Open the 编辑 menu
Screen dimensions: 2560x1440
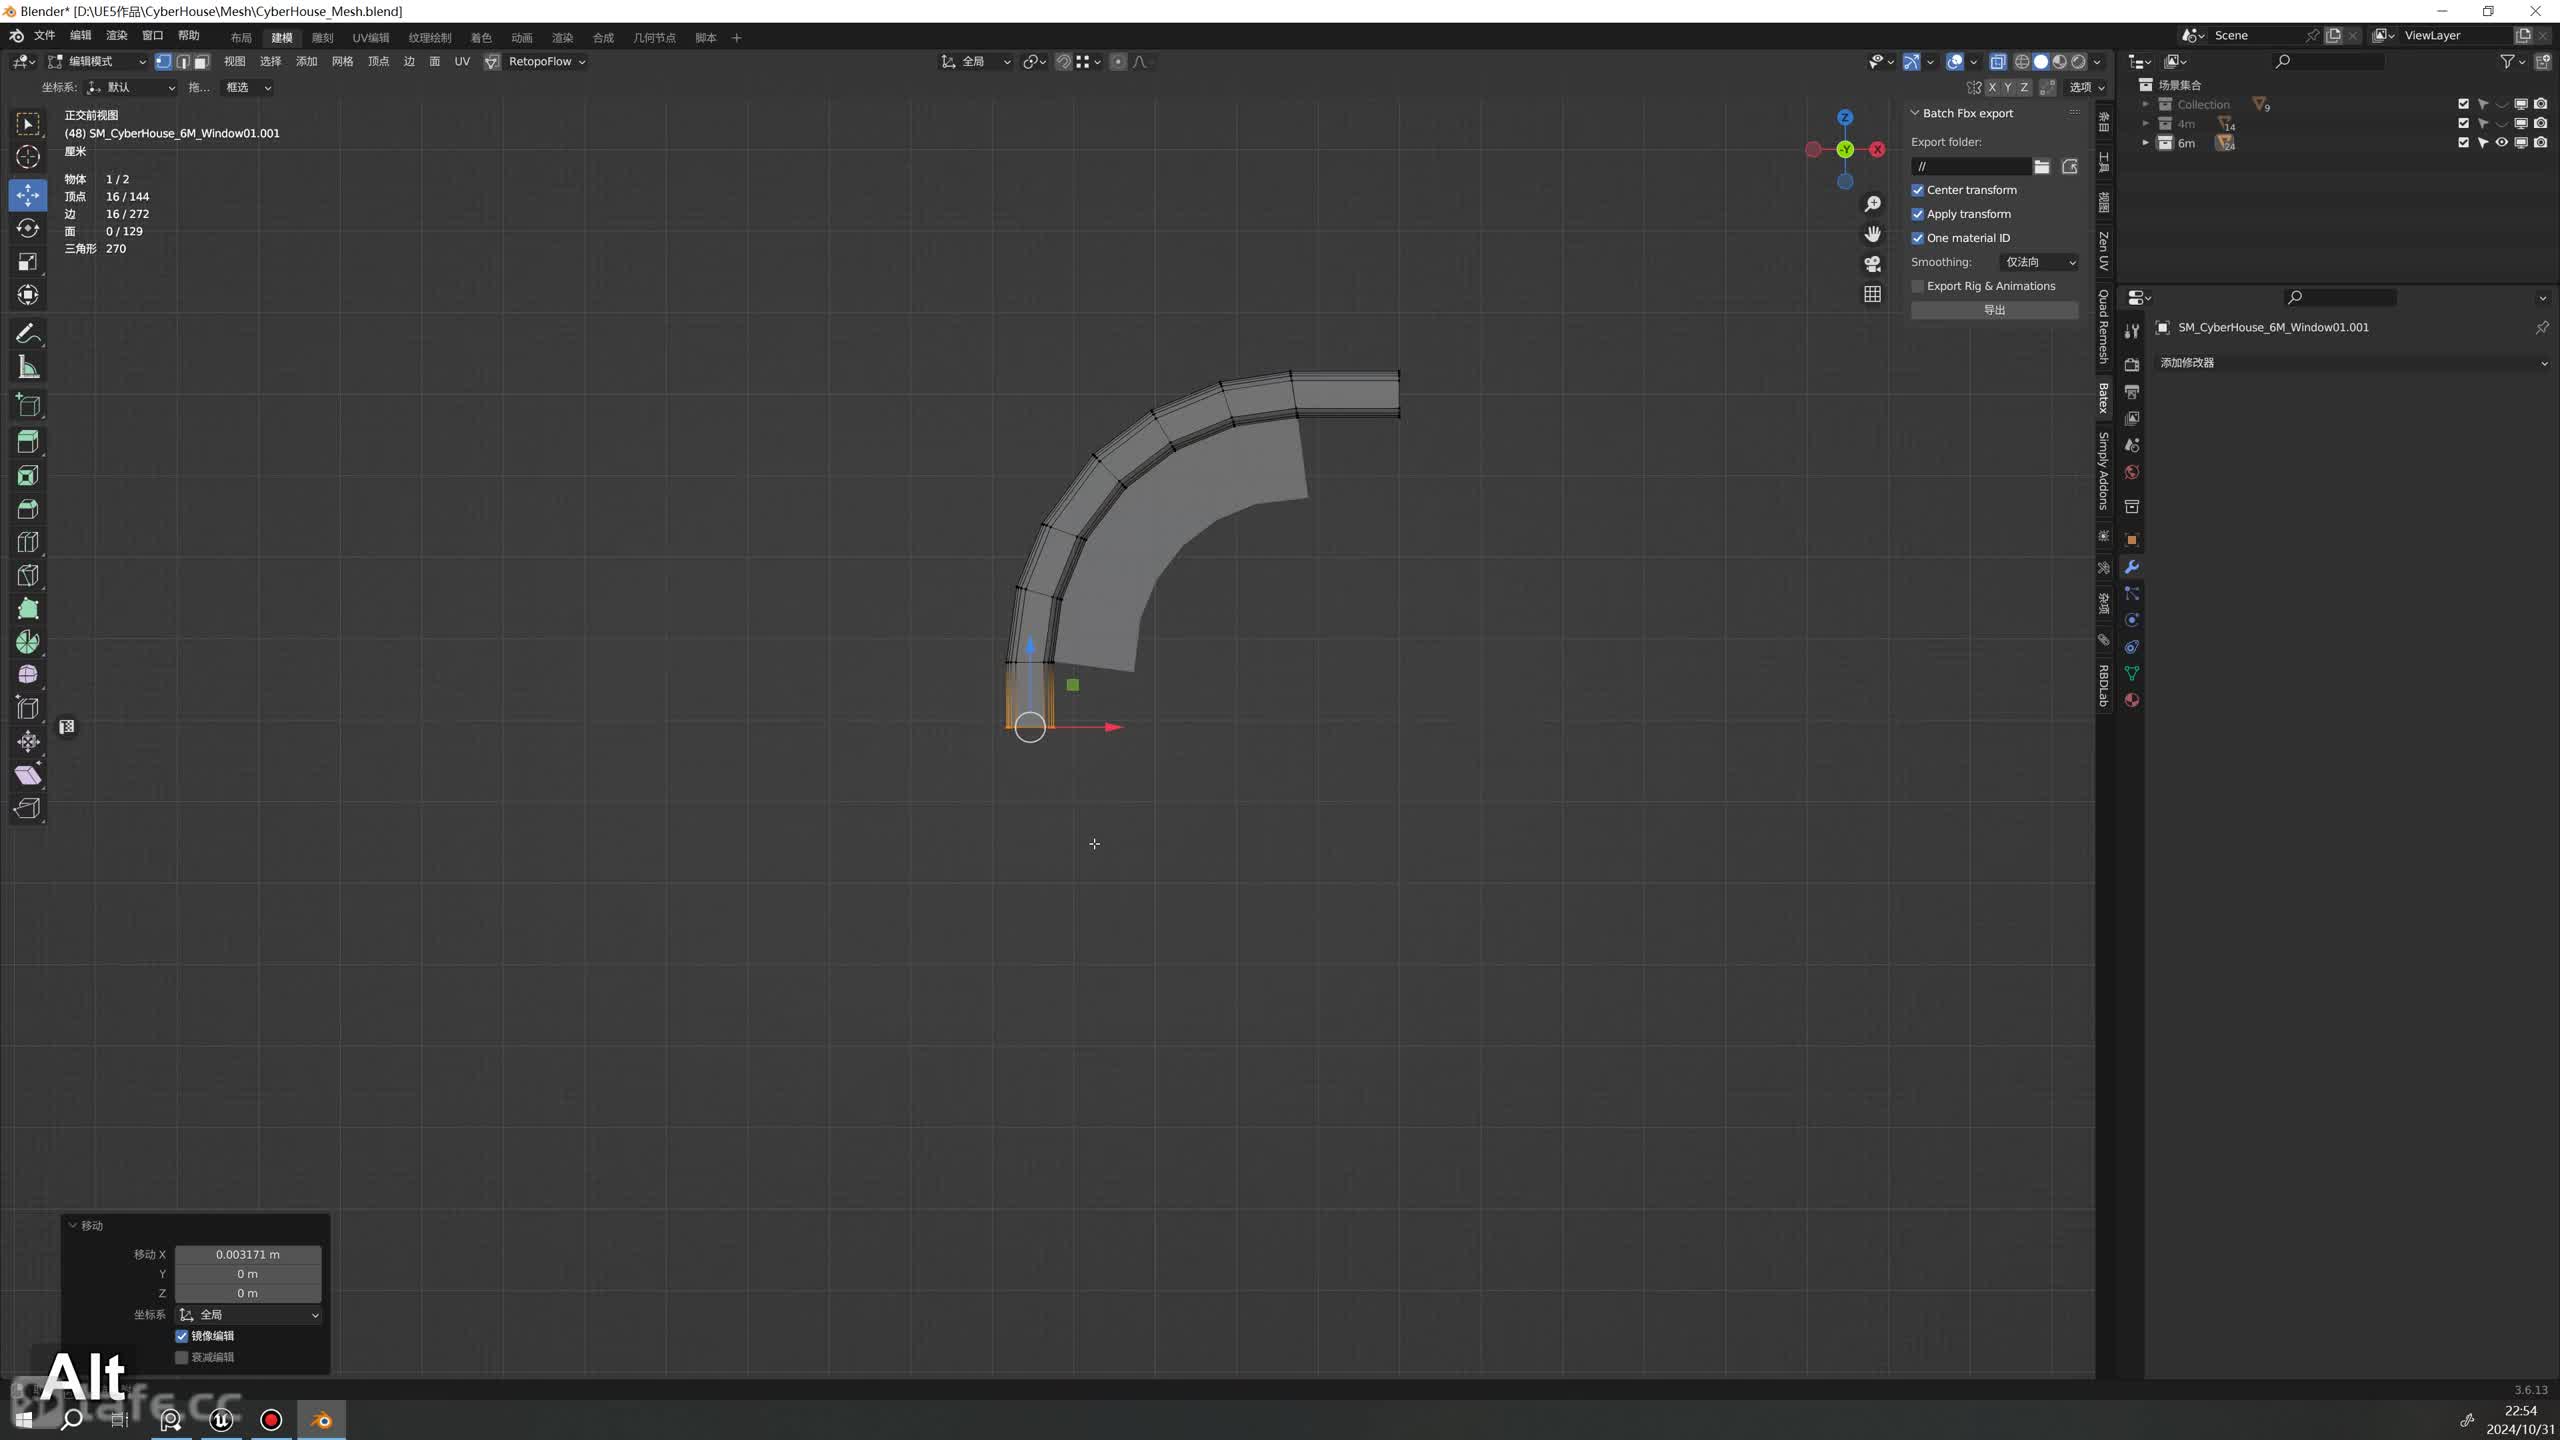point(80,36)
